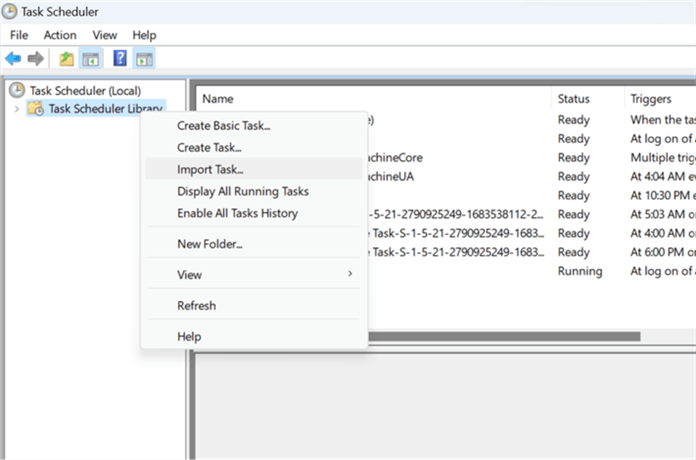This screenshot has height=460, width=696.
Task: Choose Import Task... from context menu
Action: pos(210,169)
